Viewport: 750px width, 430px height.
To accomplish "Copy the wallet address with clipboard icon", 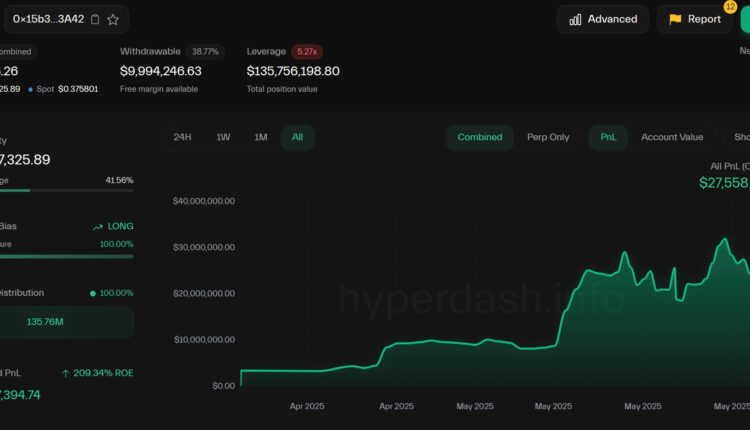I will pyautogui.click(x=95, y=19).
